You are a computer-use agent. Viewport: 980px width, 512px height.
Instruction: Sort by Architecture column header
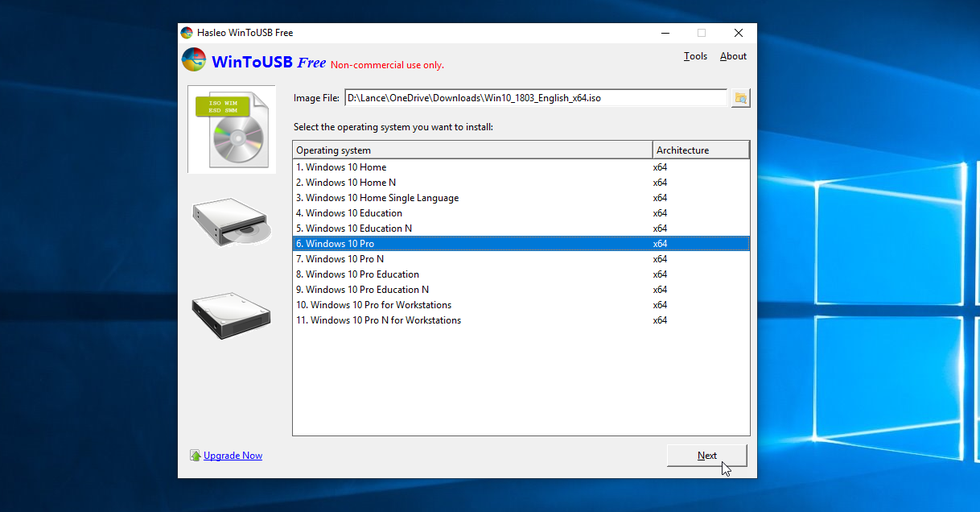tap(700, 150)
